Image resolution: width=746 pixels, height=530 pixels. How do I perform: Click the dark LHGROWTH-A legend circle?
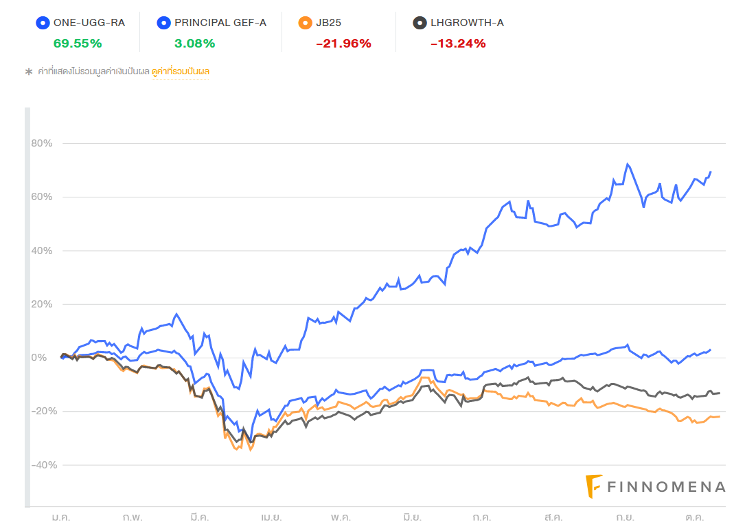pos(420,22)
